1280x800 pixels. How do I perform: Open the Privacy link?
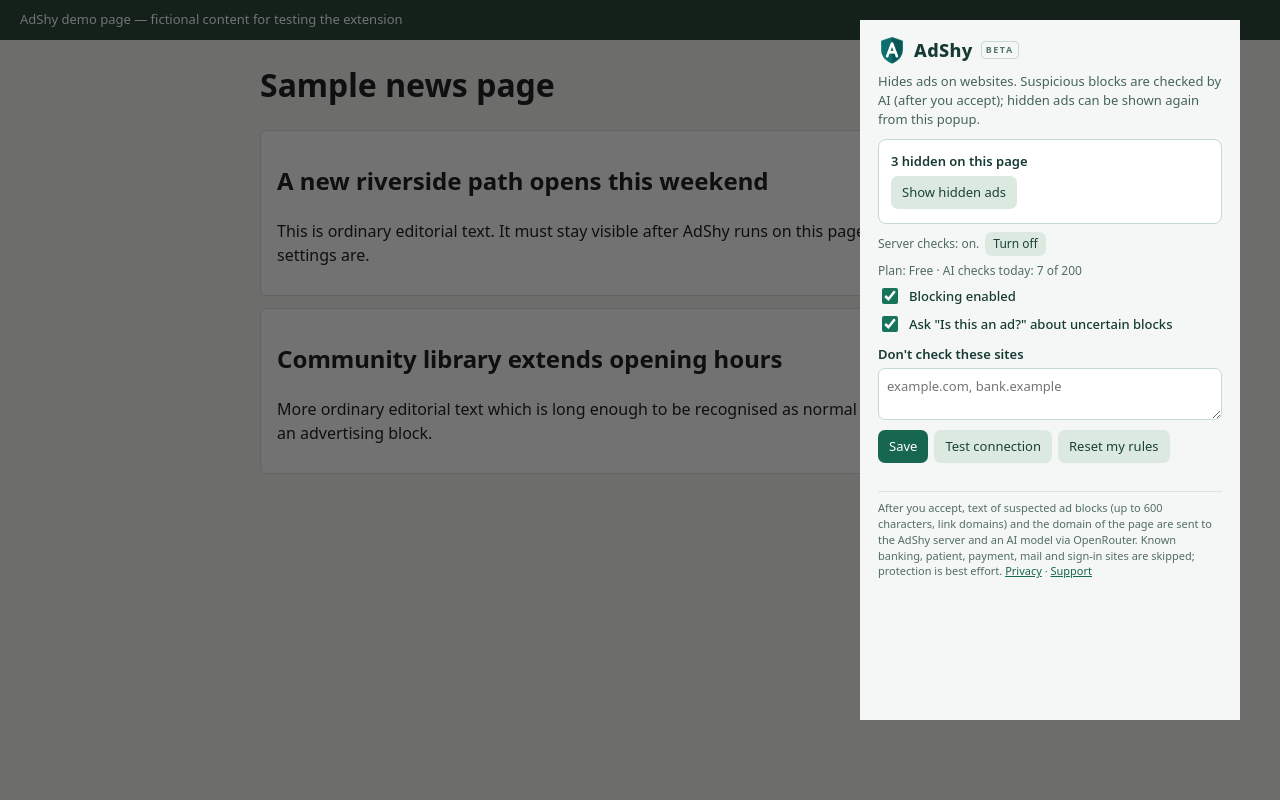(x=1023, y=571)
